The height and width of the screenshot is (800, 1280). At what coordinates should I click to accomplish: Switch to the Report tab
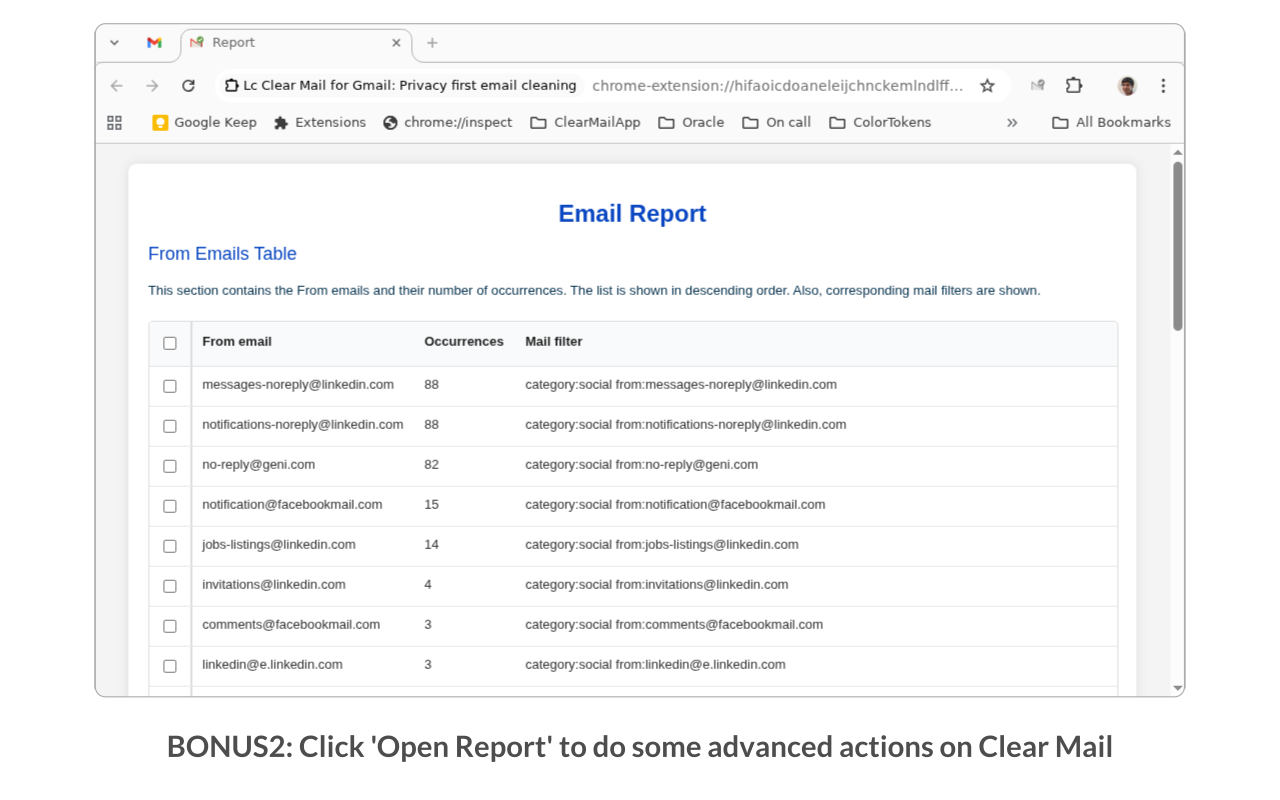pyautogui.click(x=232, y=43)
